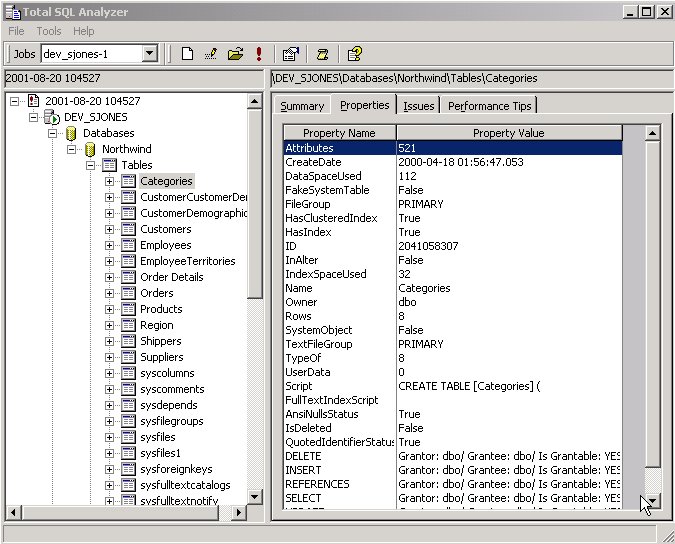Collapse the Tables tree node
This screenshot has height=544, width=675.
tap(90, 165)
